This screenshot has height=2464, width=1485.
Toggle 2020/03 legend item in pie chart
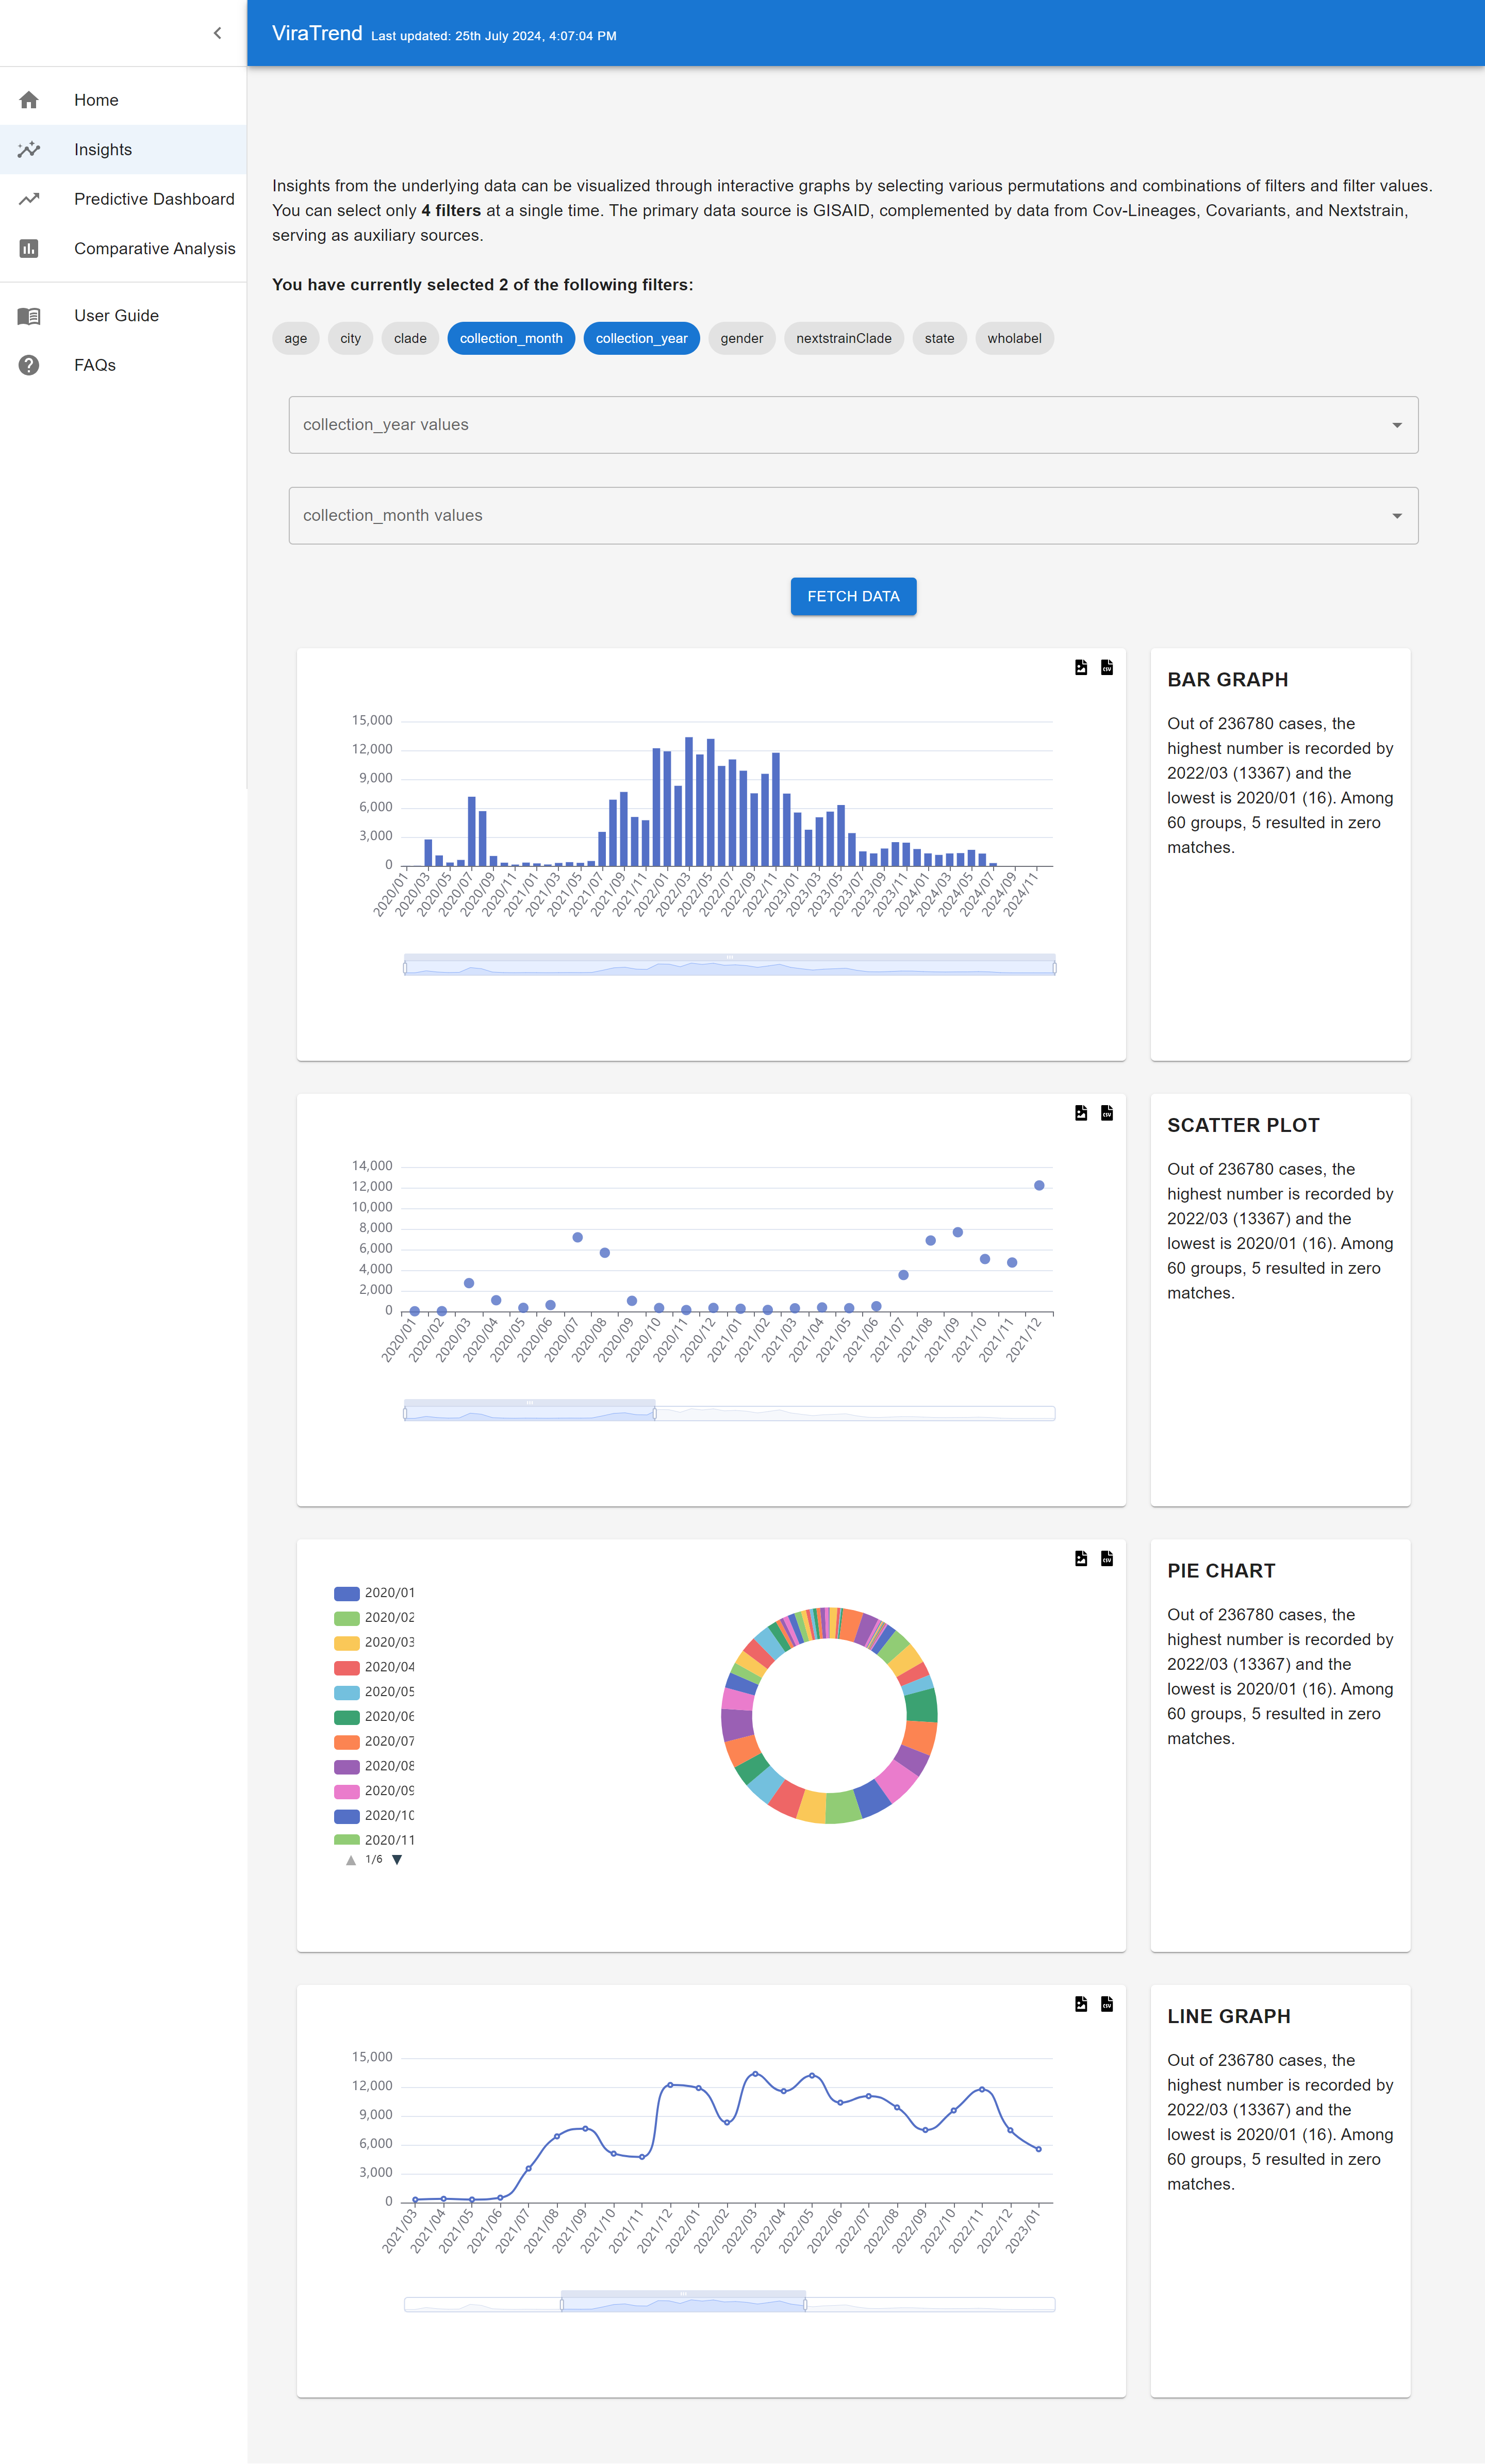(375, 1642)
